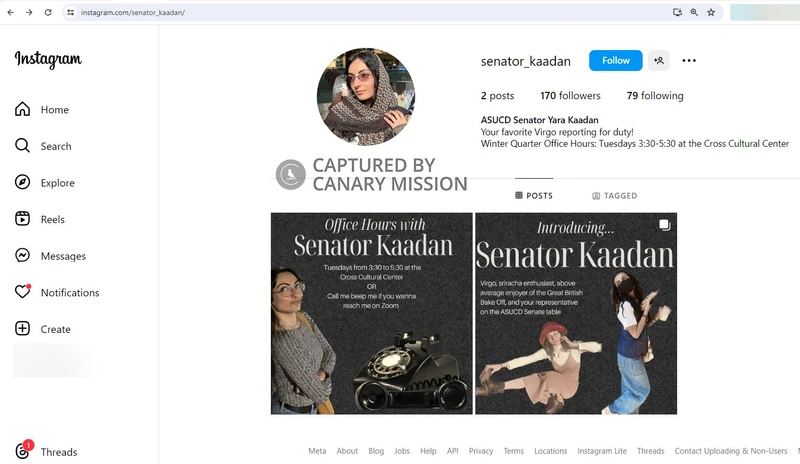Open the Notifications heart icon
This screenshot has width=800, height=464.
23,292
